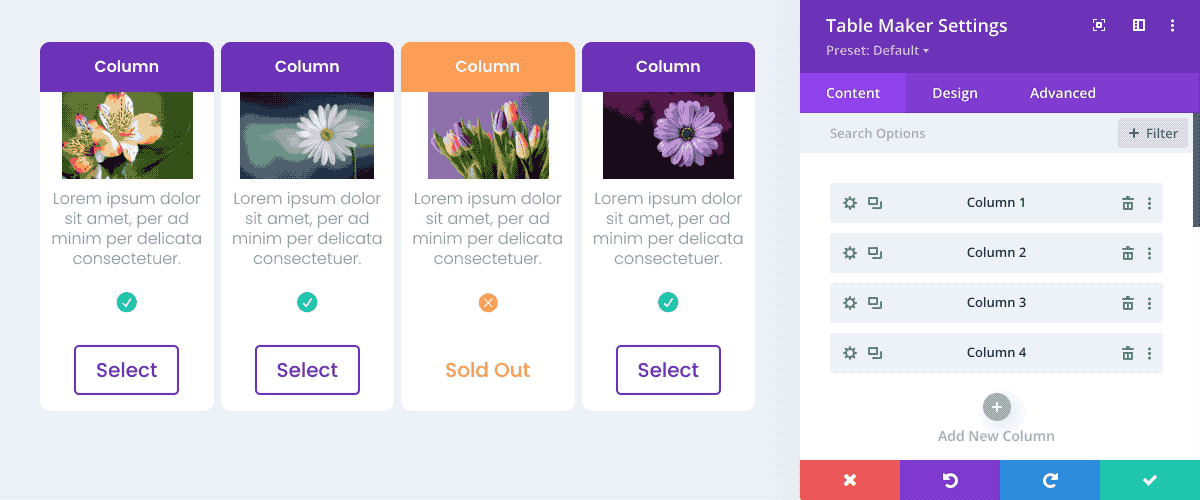Click the undo arrow button

tap(950, 480)
